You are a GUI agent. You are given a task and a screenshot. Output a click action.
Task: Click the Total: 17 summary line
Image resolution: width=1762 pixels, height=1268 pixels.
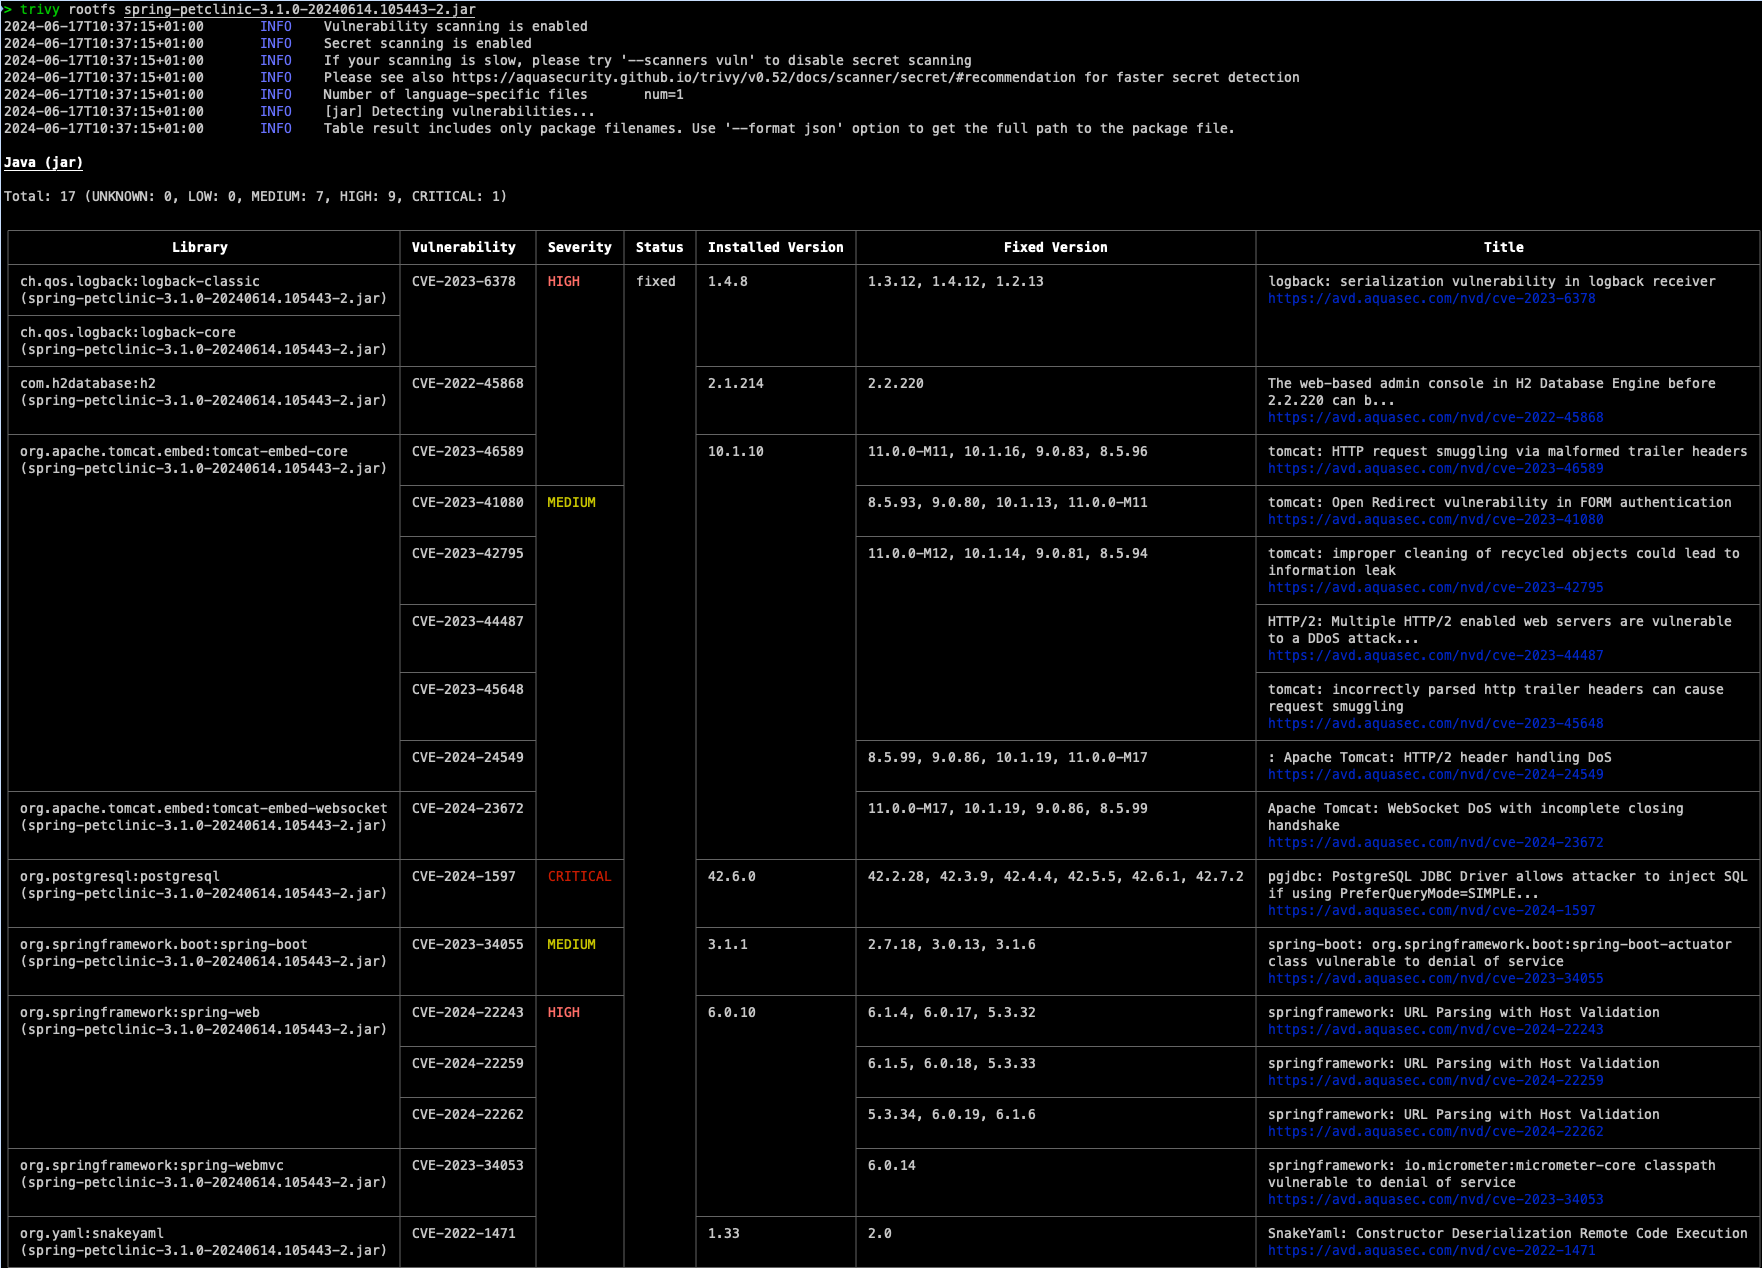[x=256, y=197]
